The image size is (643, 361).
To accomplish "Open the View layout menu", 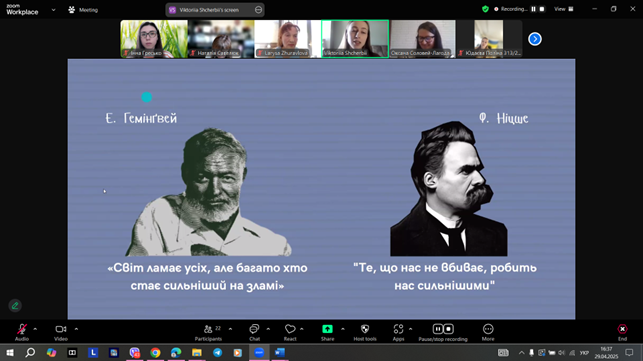I will (x=564, y=9).
